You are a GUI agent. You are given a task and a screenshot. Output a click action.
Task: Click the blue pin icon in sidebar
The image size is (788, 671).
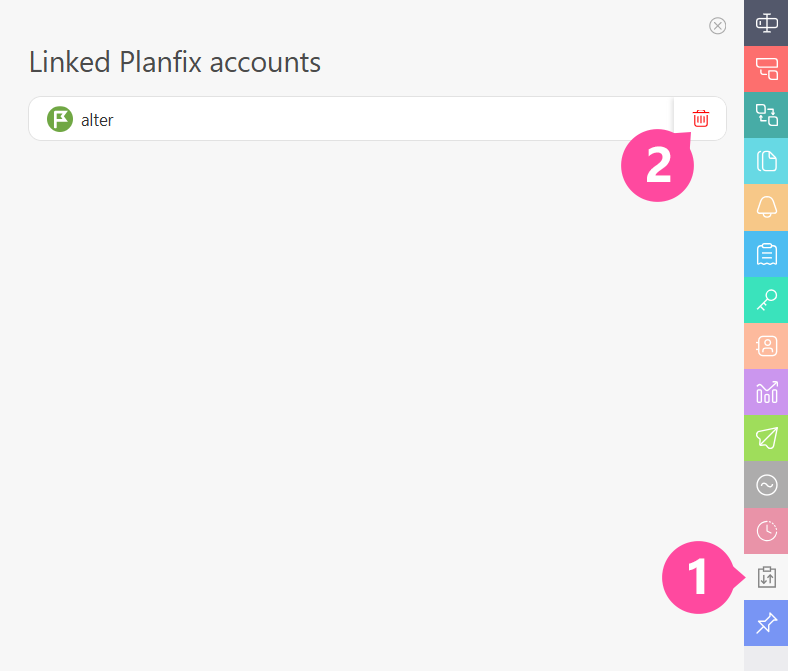[x=766, y=623]
